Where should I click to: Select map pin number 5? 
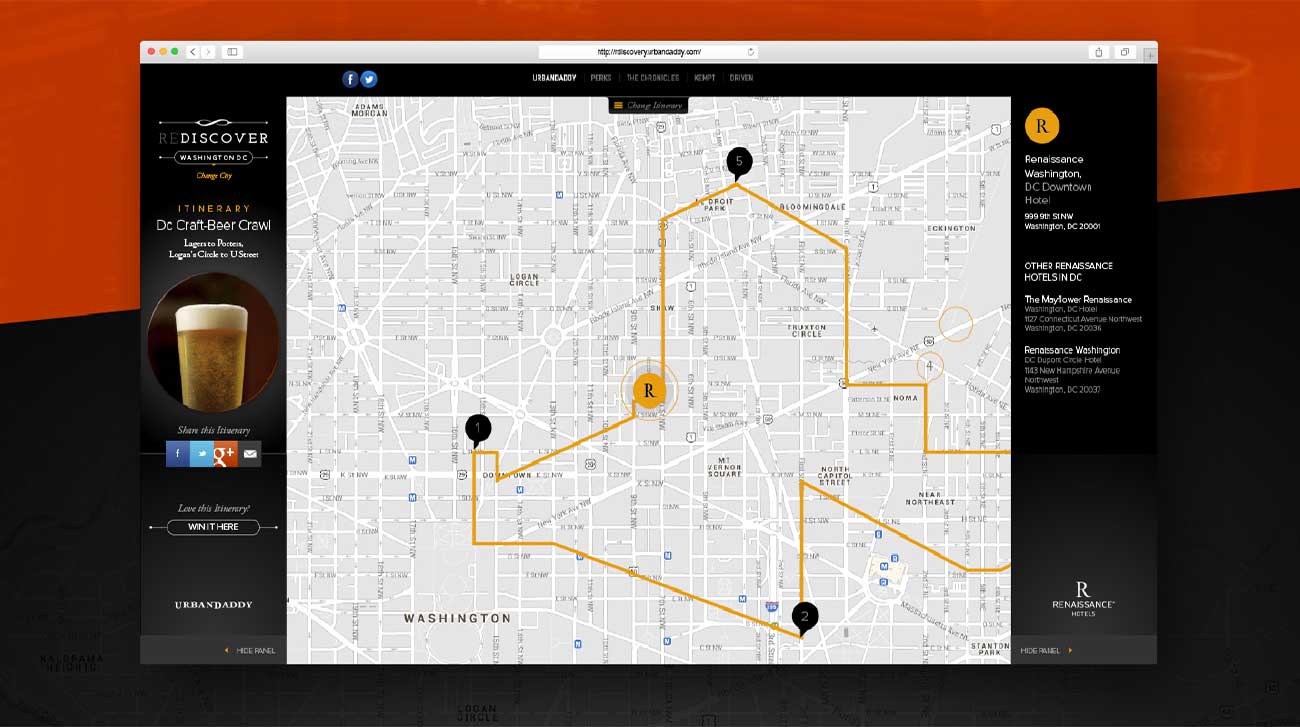[739, 161]
